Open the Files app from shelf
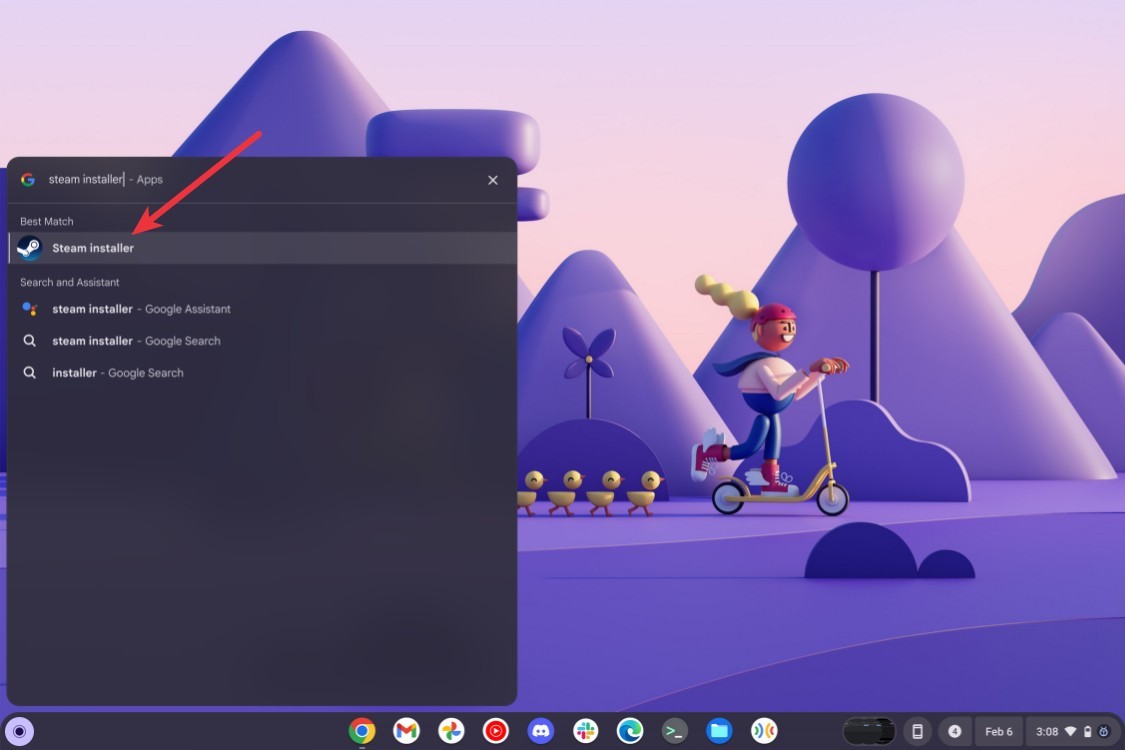 [x=719, y=731]
